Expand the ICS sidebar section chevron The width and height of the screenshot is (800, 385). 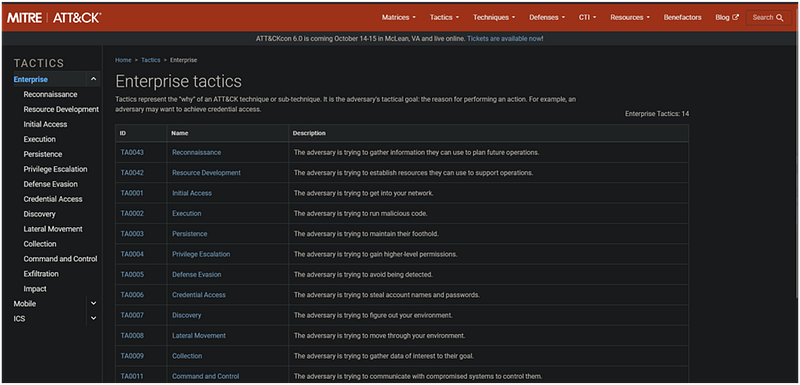click(93, 318)
